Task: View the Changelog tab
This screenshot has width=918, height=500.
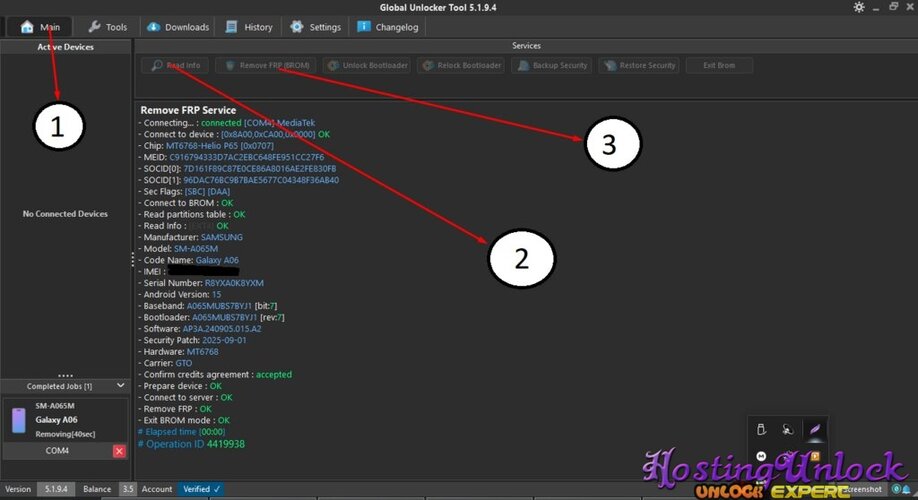Action: pyautogui.click(x=388, y=27)
